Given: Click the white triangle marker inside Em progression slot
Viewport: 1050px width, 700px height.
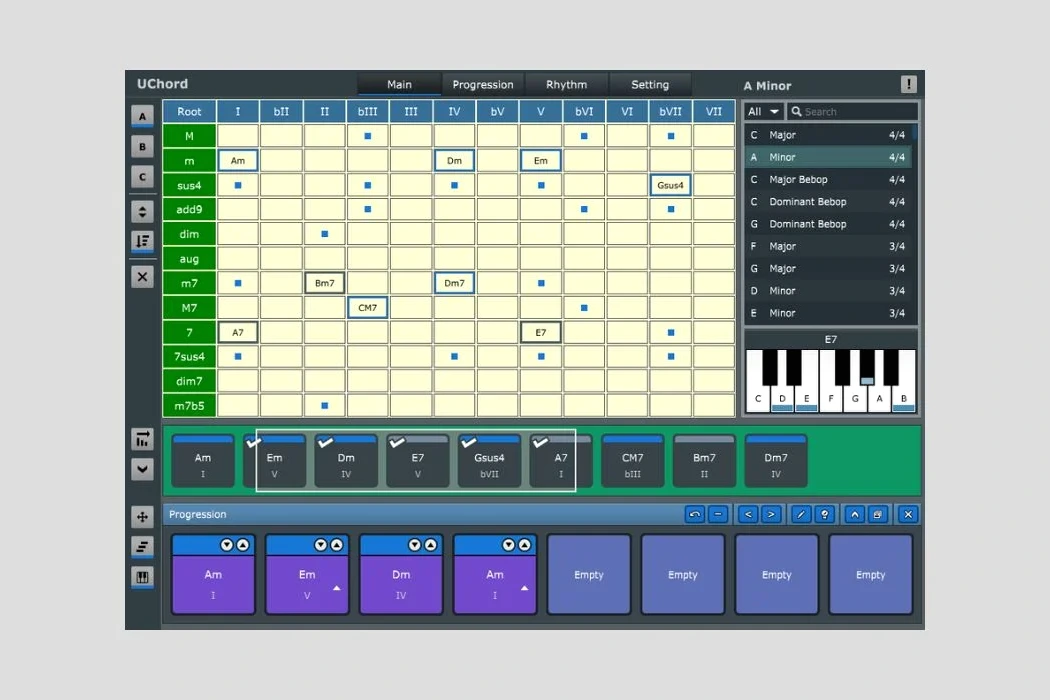Looking at the screenshot, I should pos(337,588).
